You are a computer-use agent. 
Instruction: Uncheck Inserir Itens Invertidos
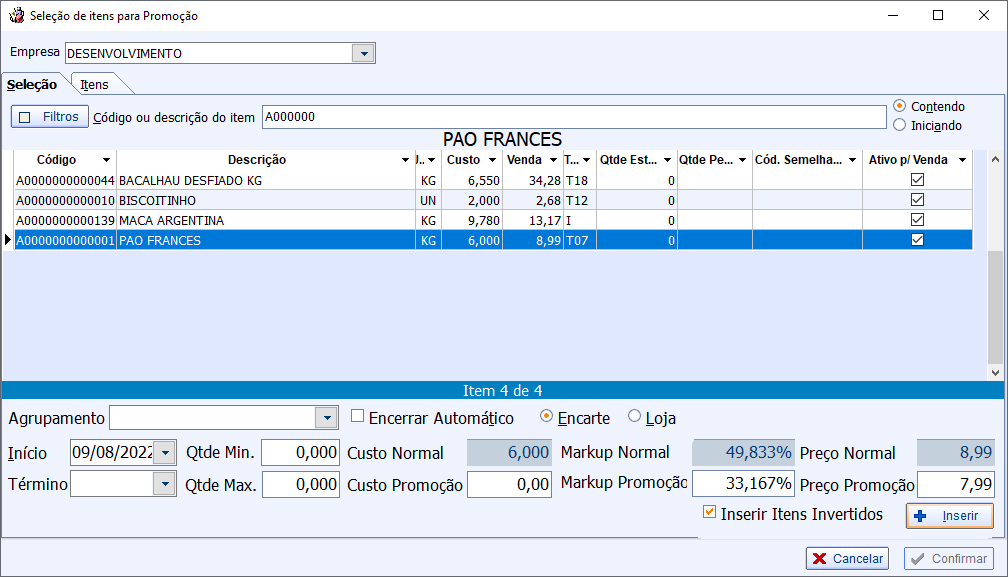click(710, 513)
